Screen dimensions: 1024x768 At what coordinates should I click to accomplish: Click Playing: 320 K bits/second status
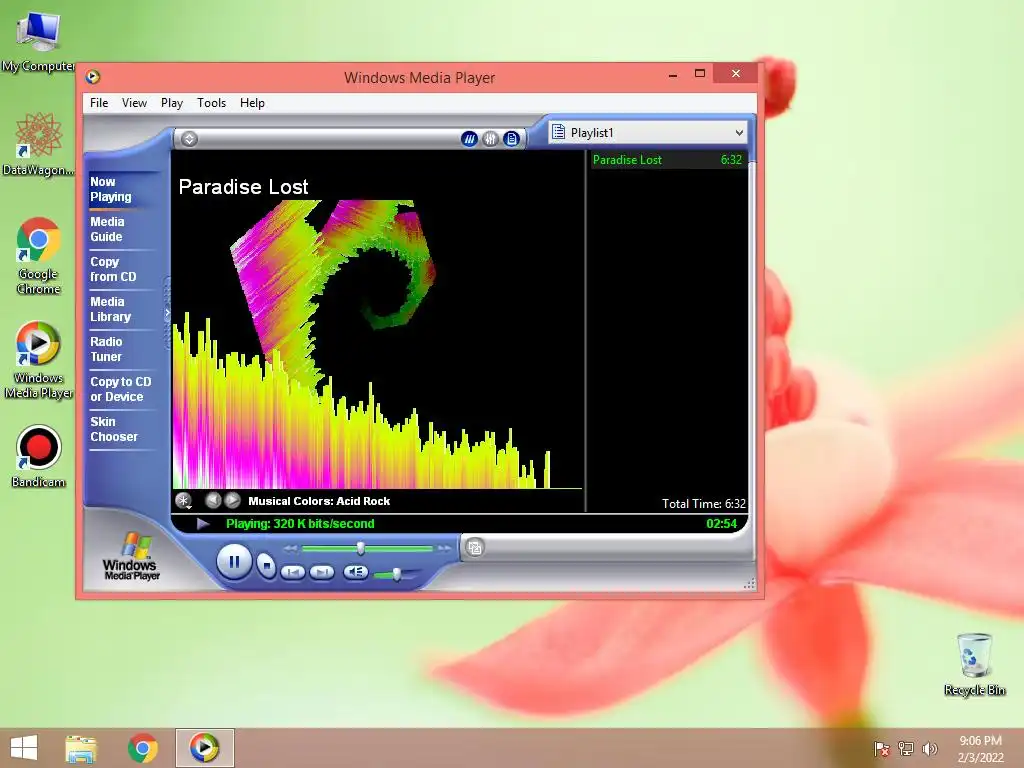coord(300,524)
